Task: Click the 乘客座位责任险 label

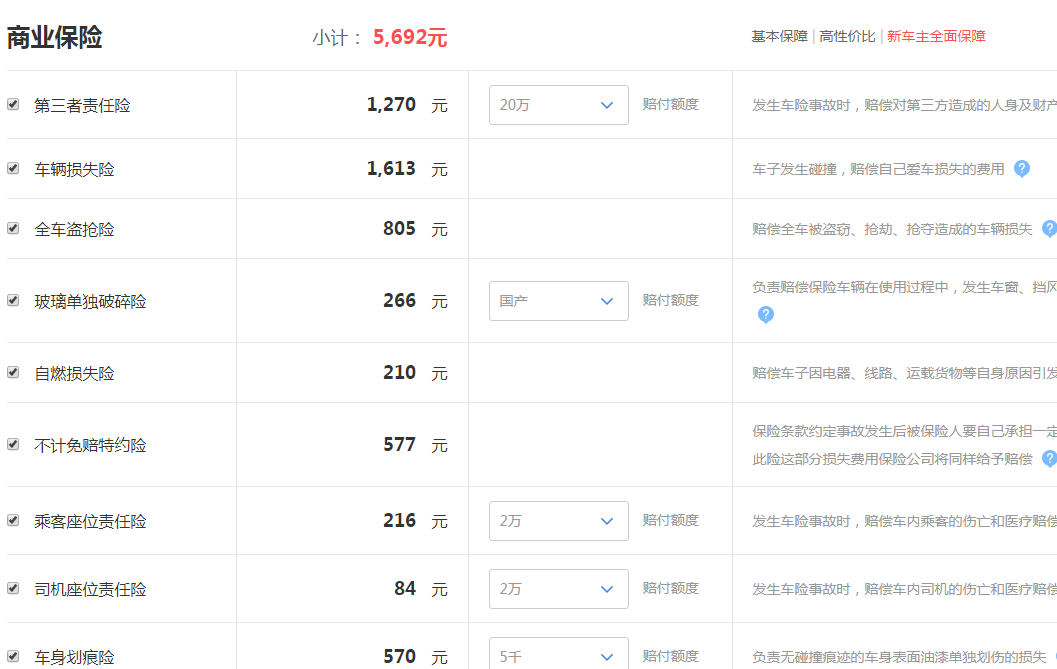Action: [x=90, y=521]
